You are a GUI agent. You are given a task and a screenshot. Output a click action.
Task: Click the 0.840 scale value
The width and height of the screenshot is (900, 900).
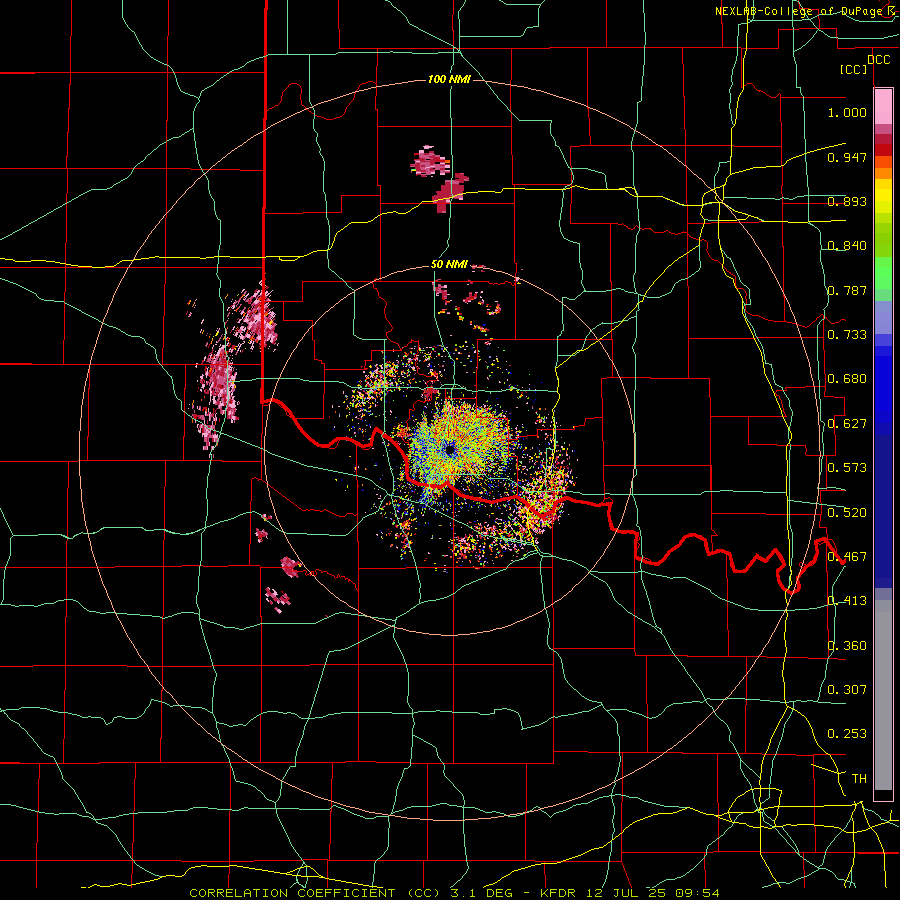[x=847, y=246]
